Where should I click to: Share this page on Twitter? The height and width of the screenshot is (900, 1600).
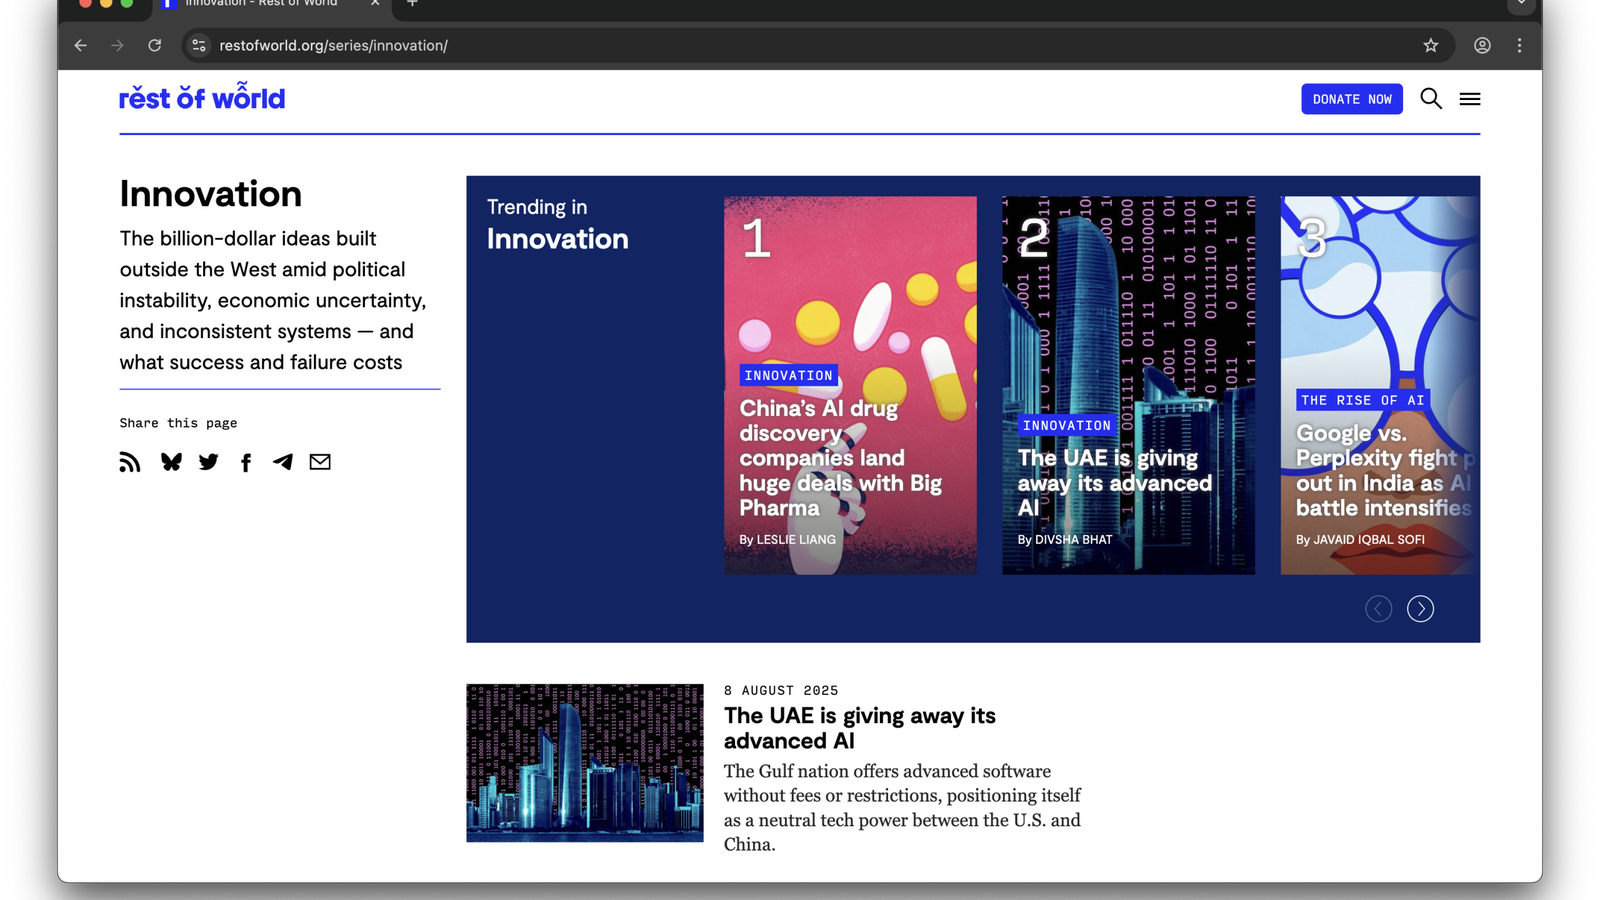[x=208, y=462]
